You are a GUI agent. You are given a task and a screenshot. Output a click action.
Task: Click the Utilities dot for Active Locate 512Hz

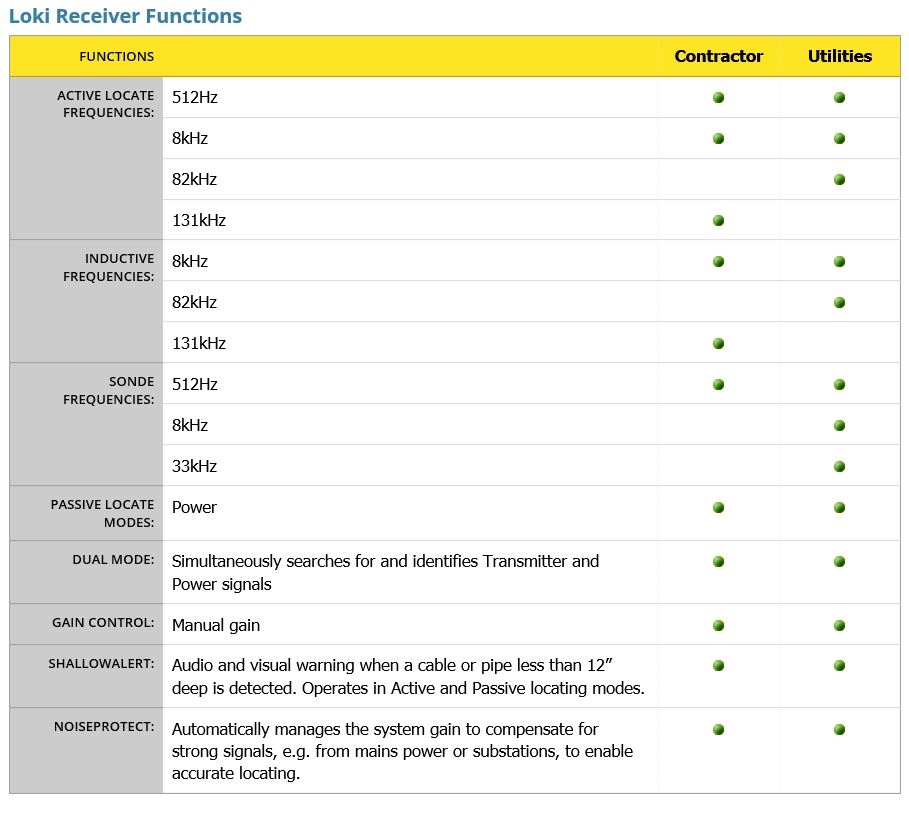839,97
